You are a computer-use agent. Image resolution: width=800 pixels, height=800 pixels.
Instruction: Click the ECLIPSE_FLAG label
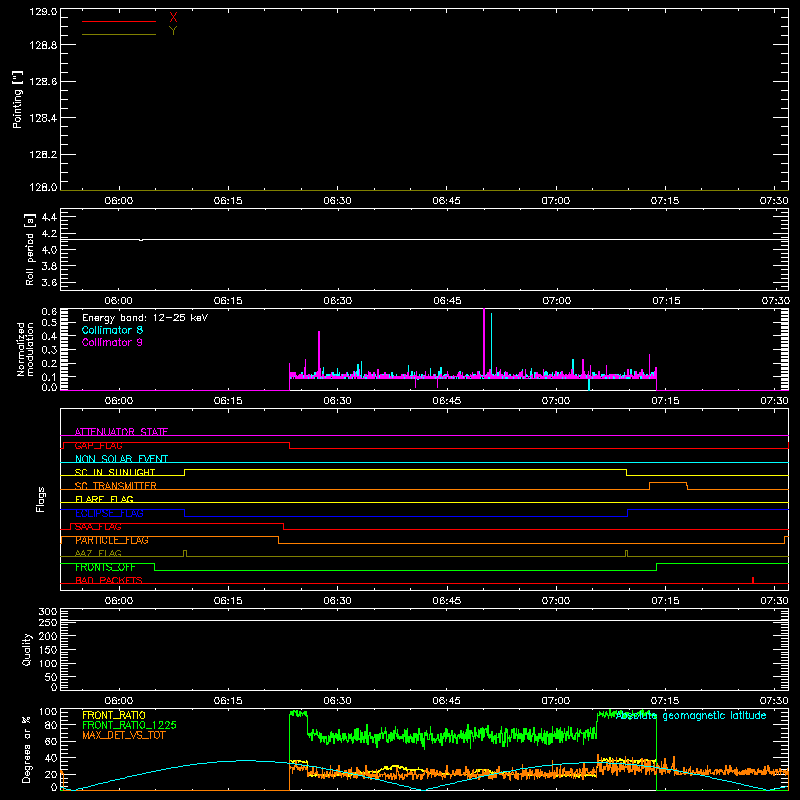pos(109,513)
